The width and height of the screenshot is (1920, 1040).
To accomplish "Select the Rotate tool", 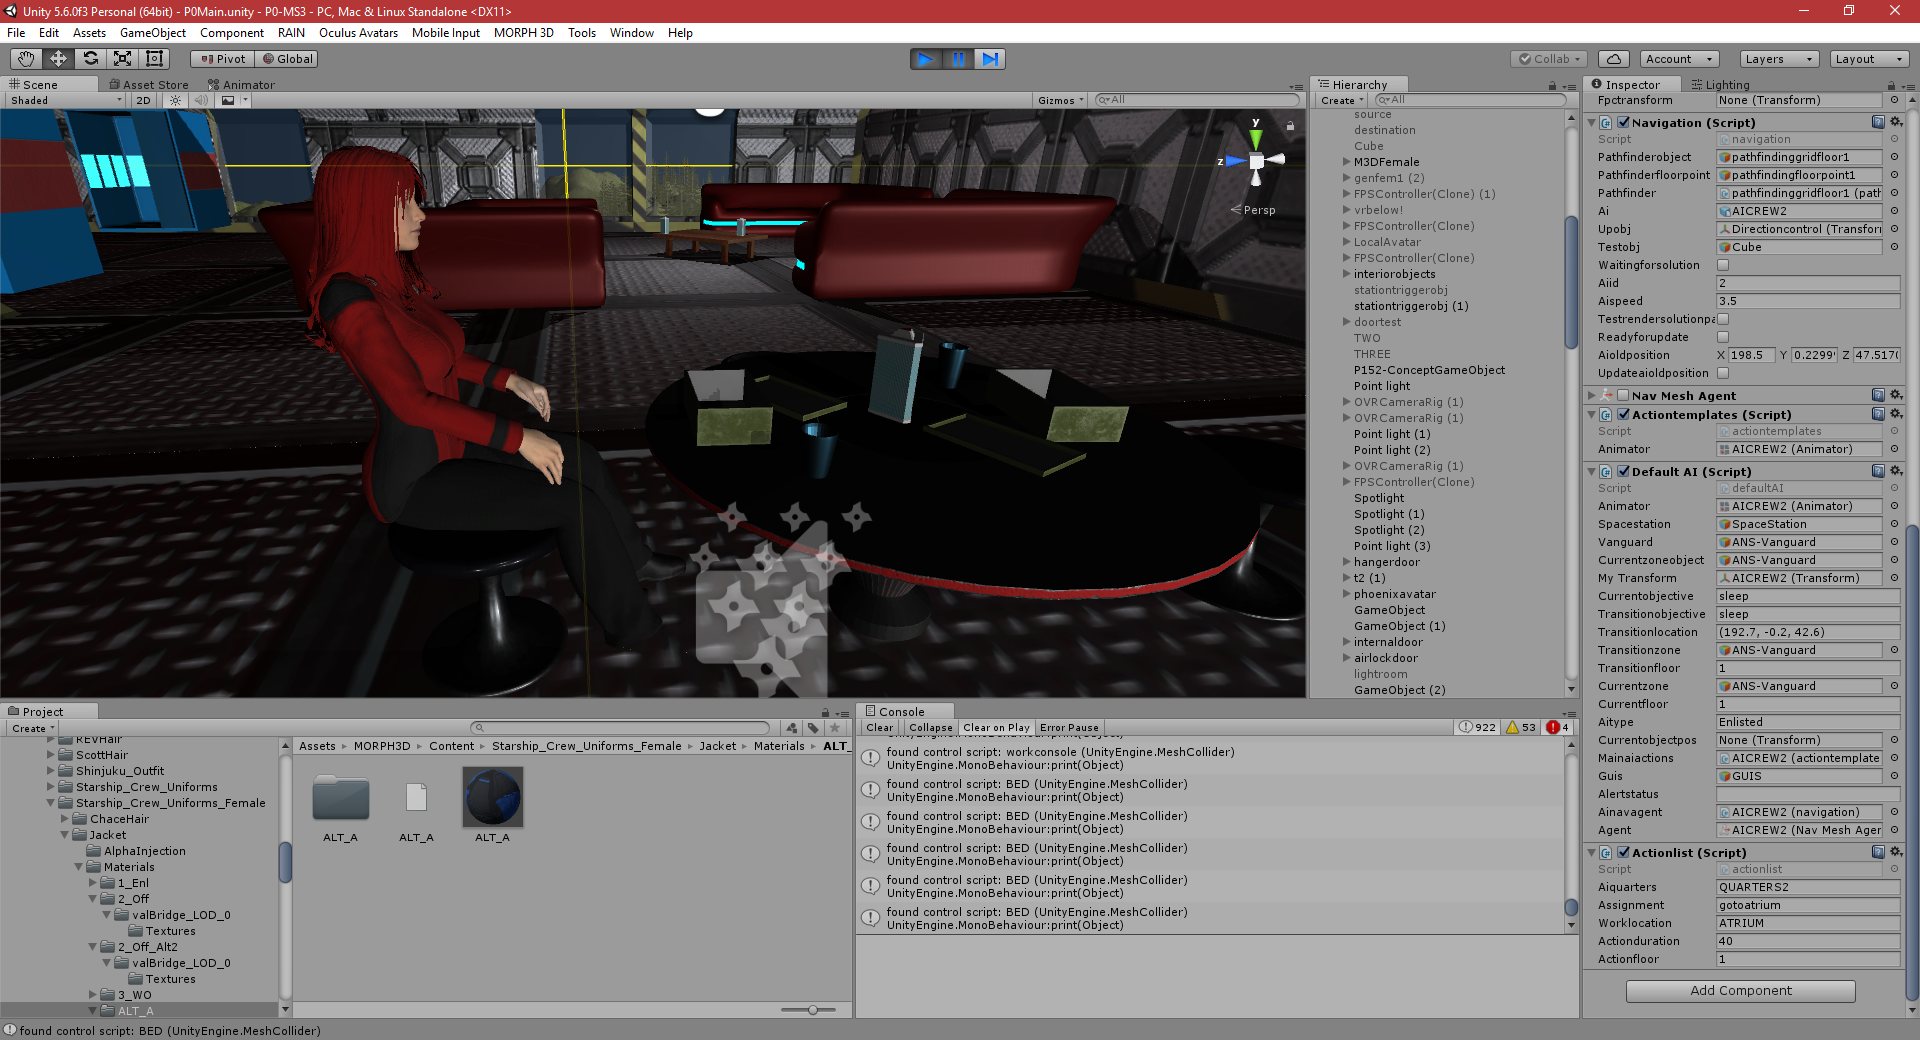I will [91, 59].
